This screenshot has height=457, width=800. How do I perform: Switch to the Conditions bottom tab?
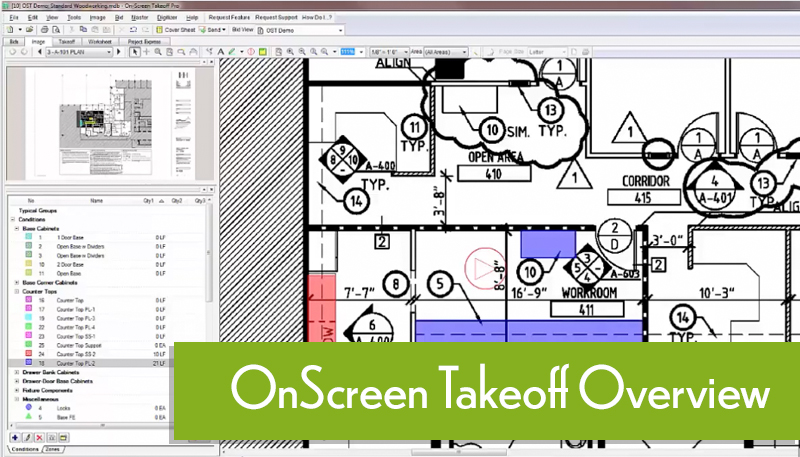click(24, 449)
